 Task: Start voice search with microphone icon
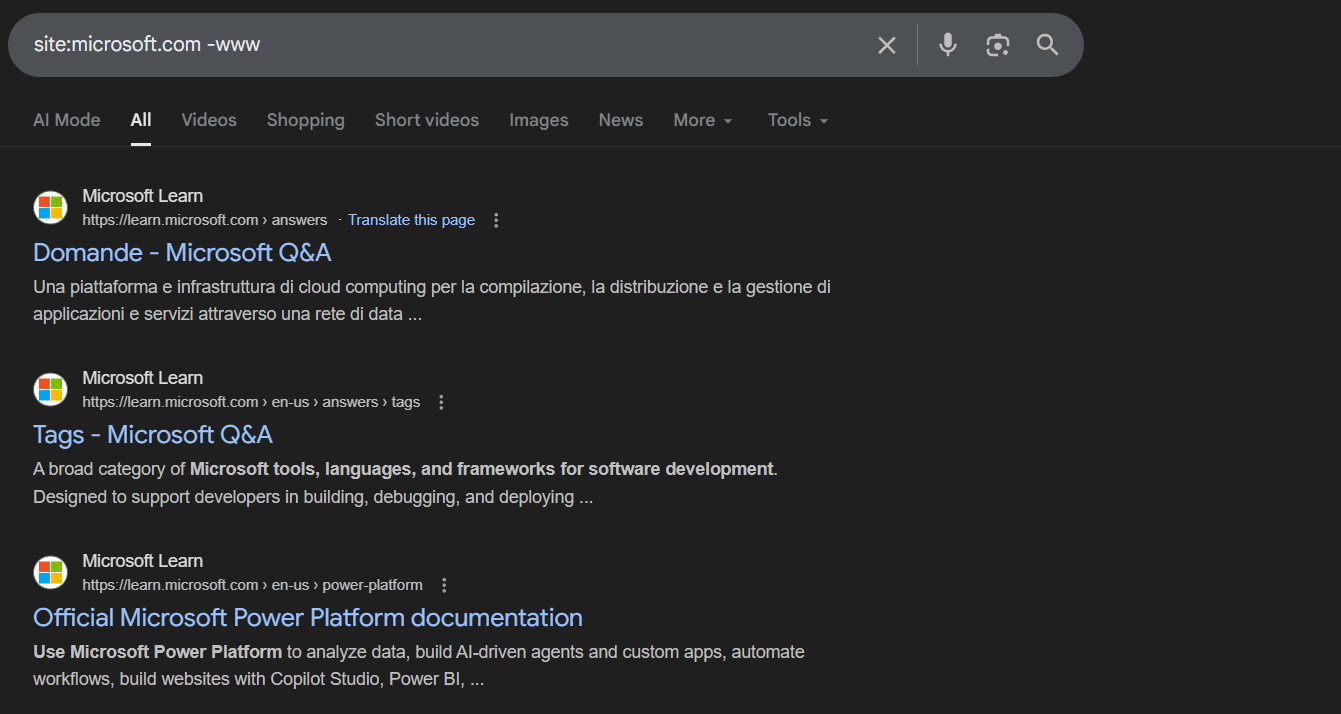pos(948,45)
